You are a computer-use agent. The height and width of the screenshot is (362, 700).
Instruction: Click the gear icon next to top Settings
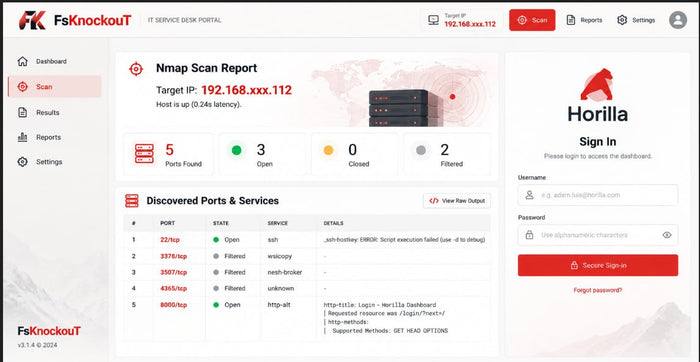(x=622, y=20)
